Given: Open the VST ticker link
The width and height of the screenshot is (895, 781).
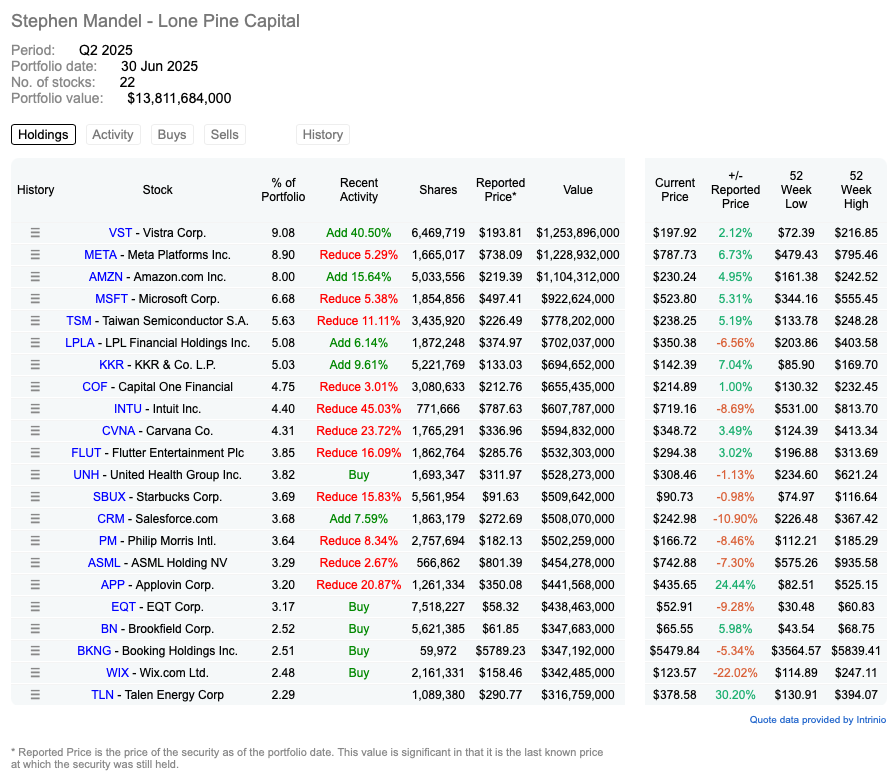Looking at the screenshot, I should [120, 233].
